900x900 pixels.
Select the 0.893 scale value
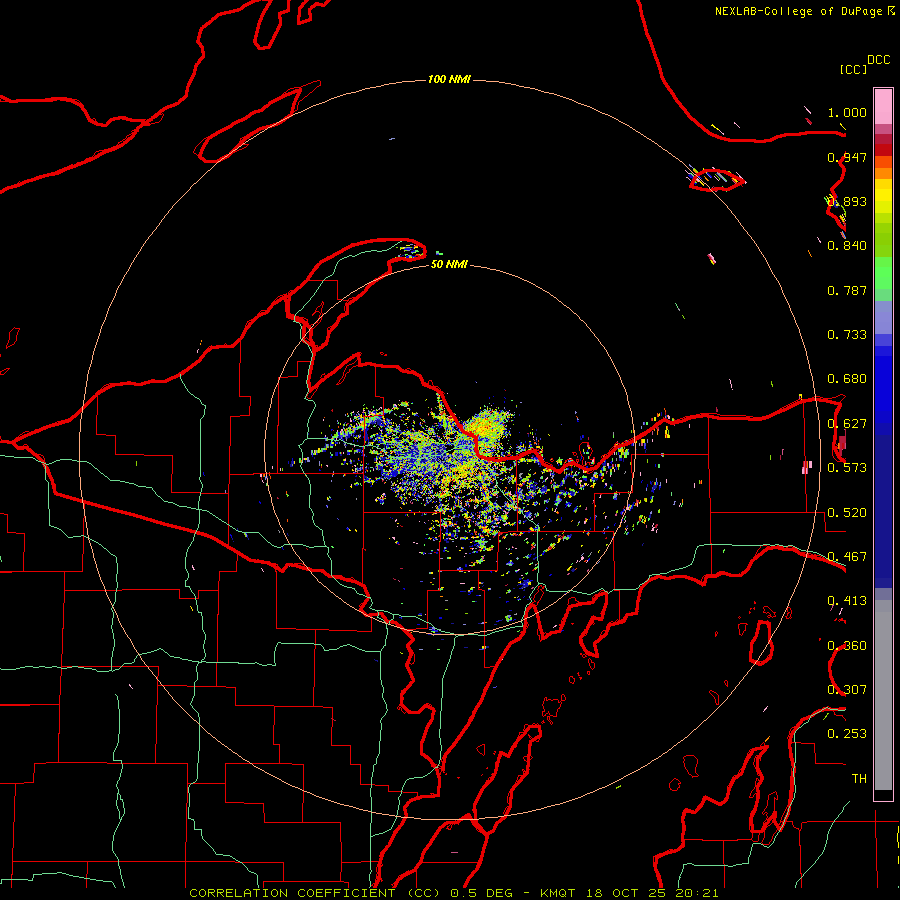point(847,201)
